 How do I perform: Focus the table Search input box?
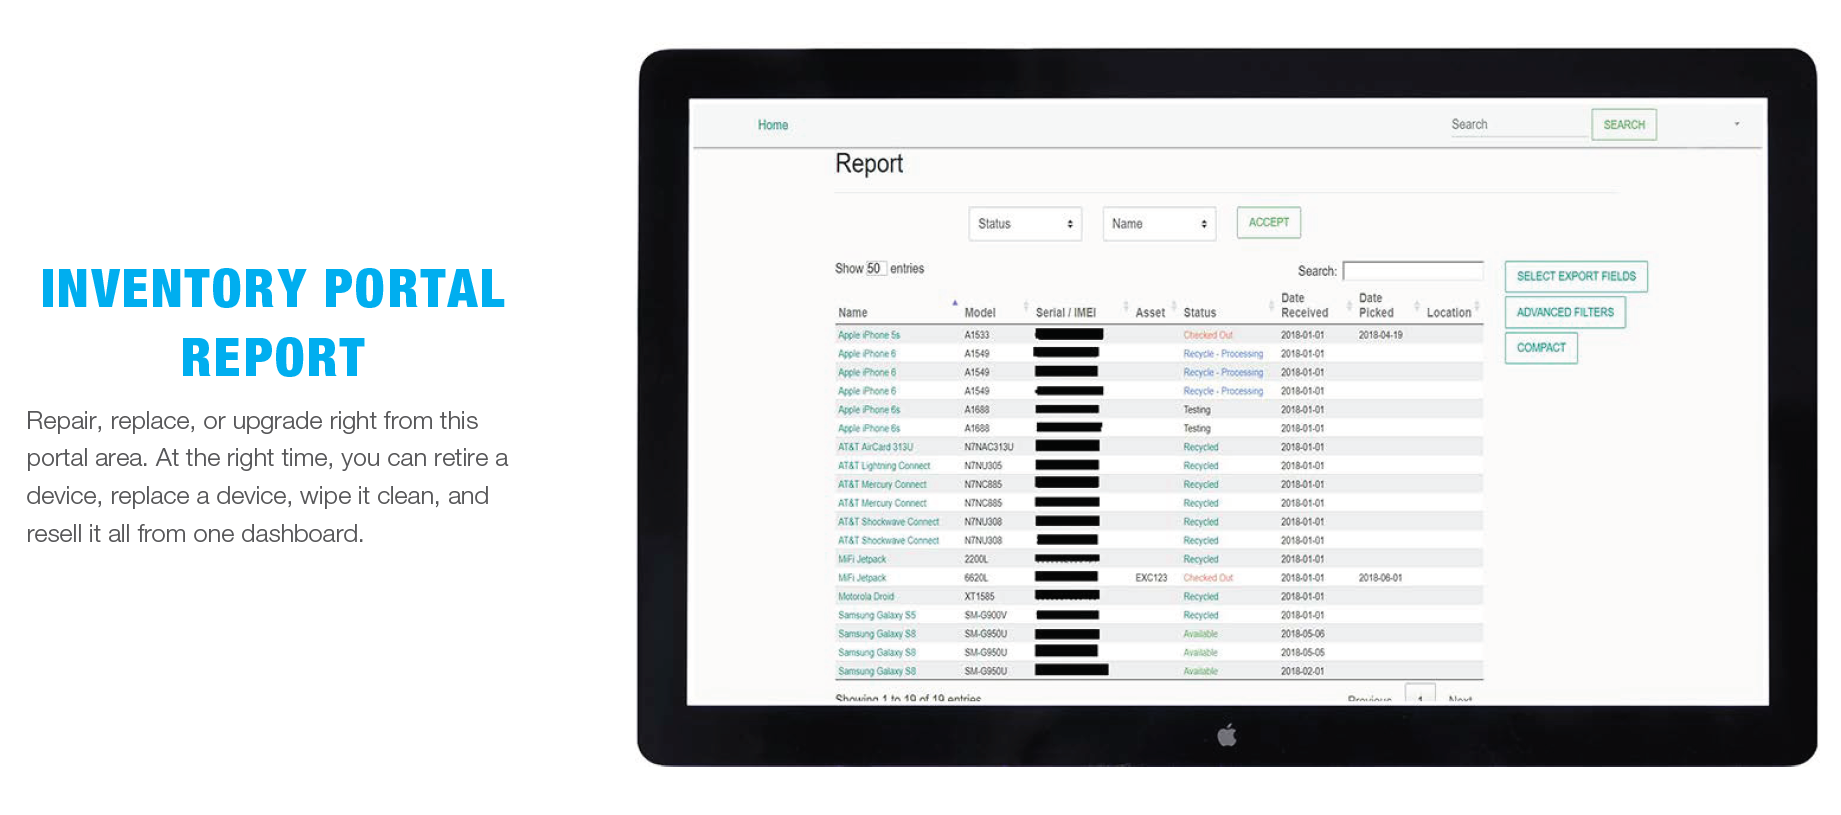pos(1412,271)
